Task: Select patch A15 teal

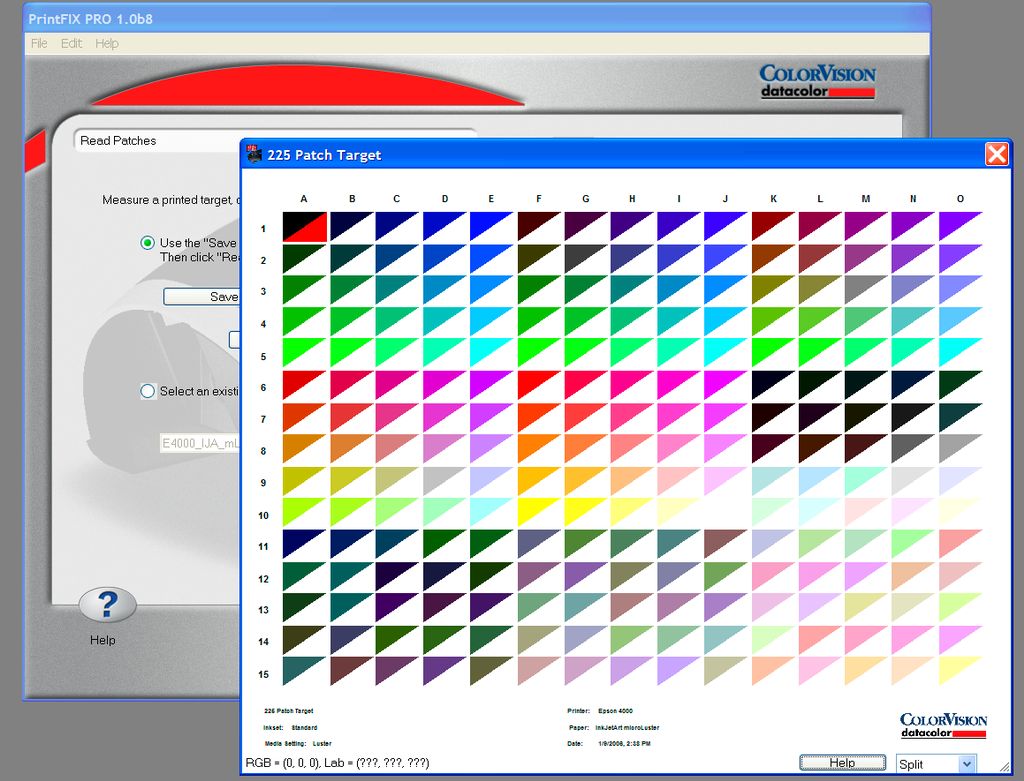Action: click(304, 671)
